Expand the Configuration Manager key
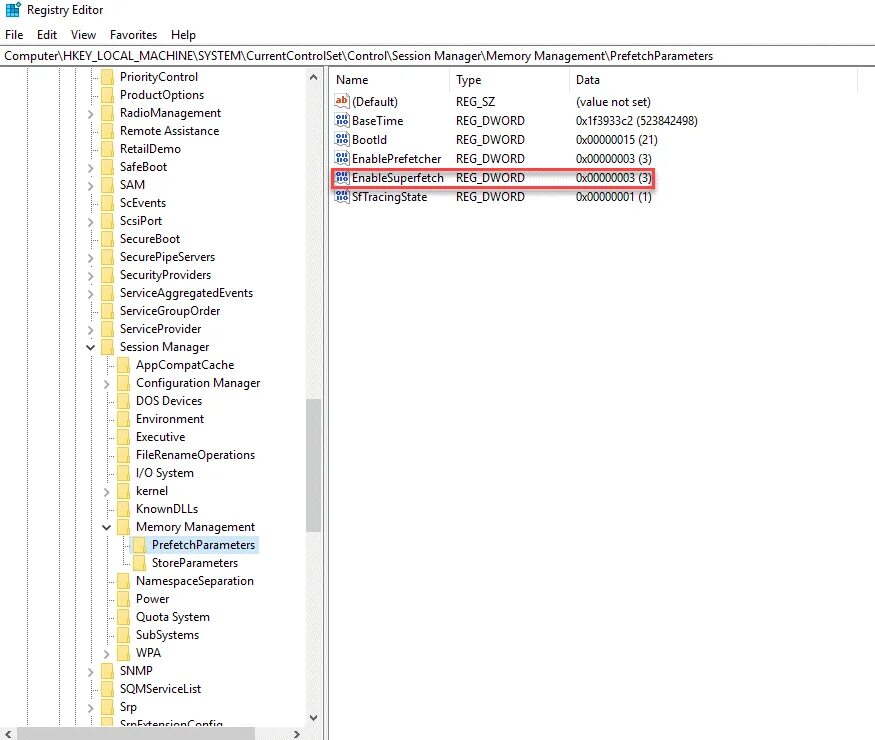Image resolution: width=875 pixels, height=740 pixels. pyautogui.click(x=107, y=383)
